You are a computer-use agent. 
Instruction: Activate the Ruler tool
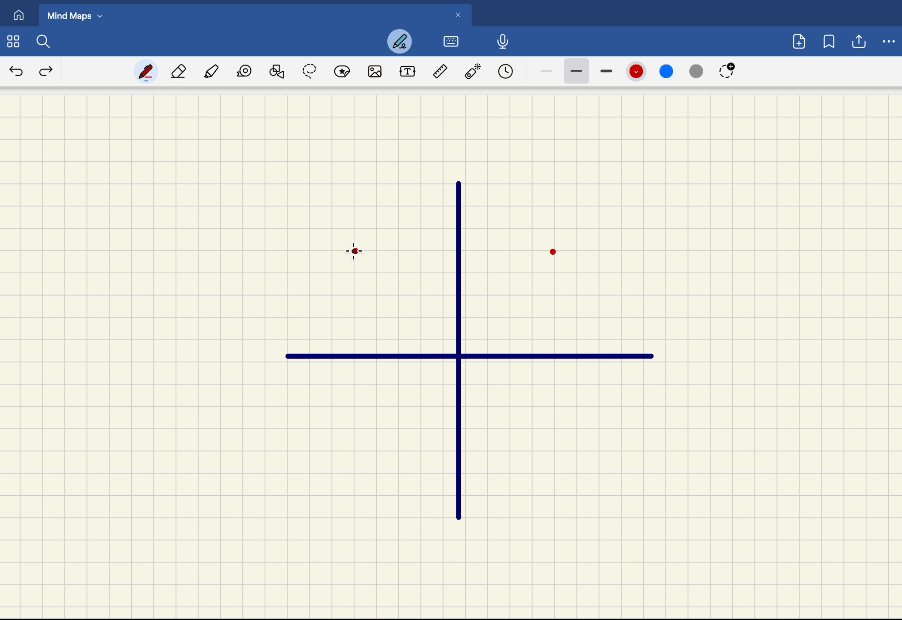440,72
